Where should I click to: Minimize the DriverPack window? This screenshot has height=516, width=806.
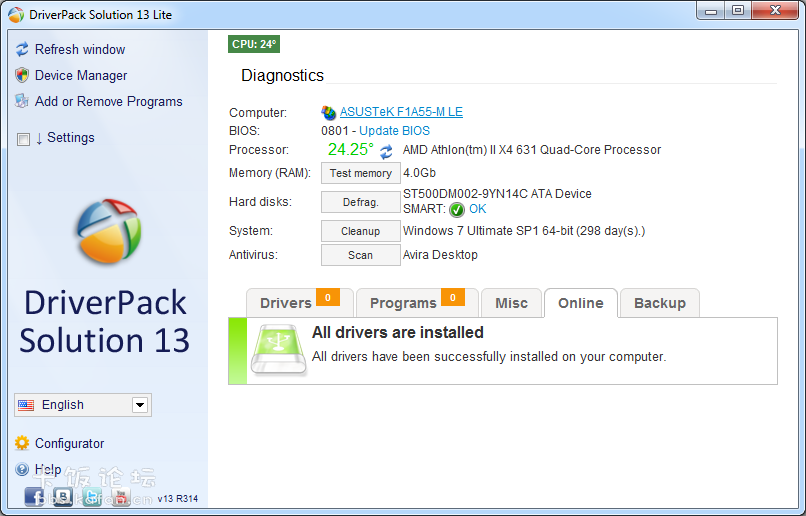click(x=711, y=11)
